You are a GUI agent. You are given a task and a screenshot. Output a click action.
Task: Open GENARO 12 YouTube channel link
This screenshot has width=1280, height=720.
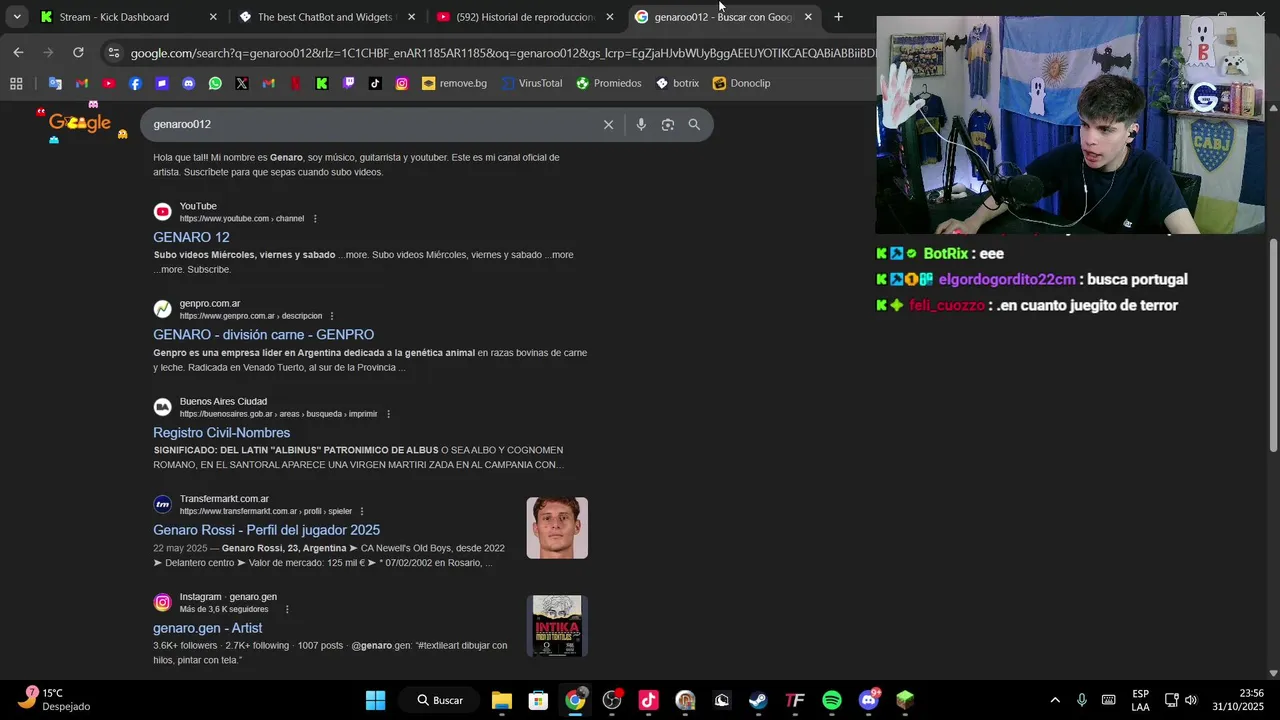pyautogui.click(x=191, y=237)
